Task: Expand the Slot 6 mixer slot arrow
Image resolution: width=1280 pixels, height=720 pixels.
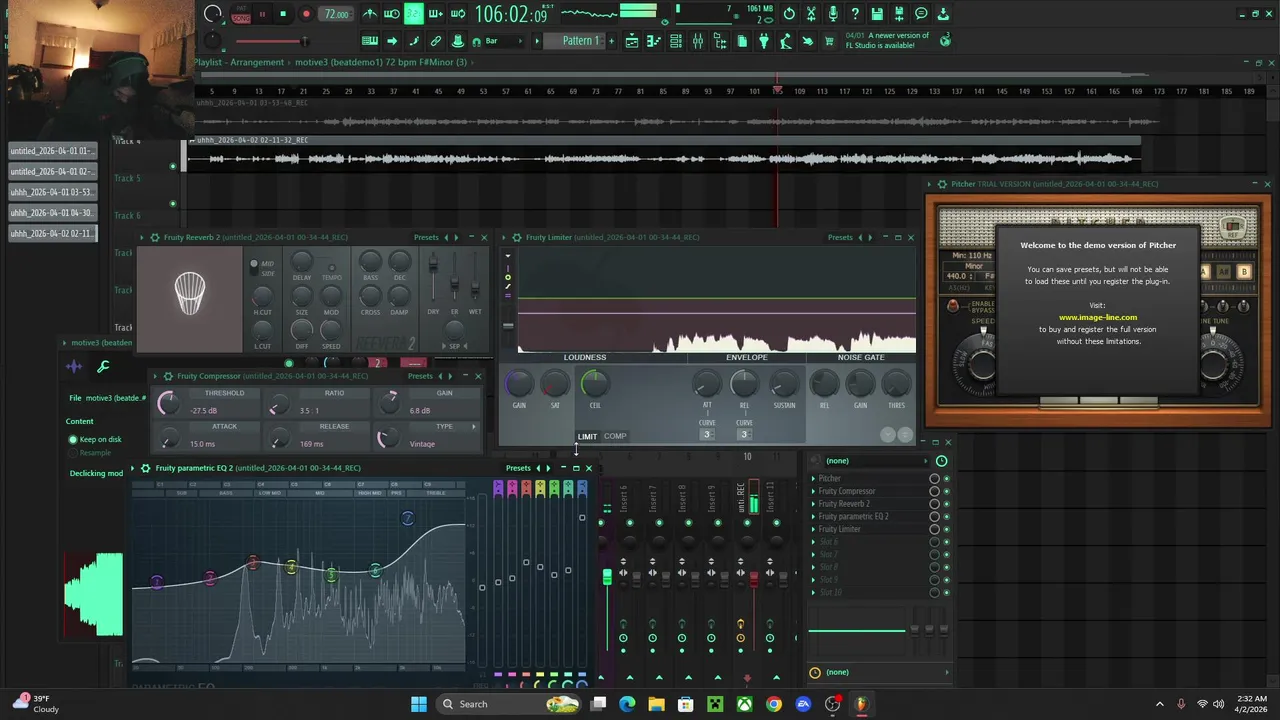Action: click(x=813, y=542)
